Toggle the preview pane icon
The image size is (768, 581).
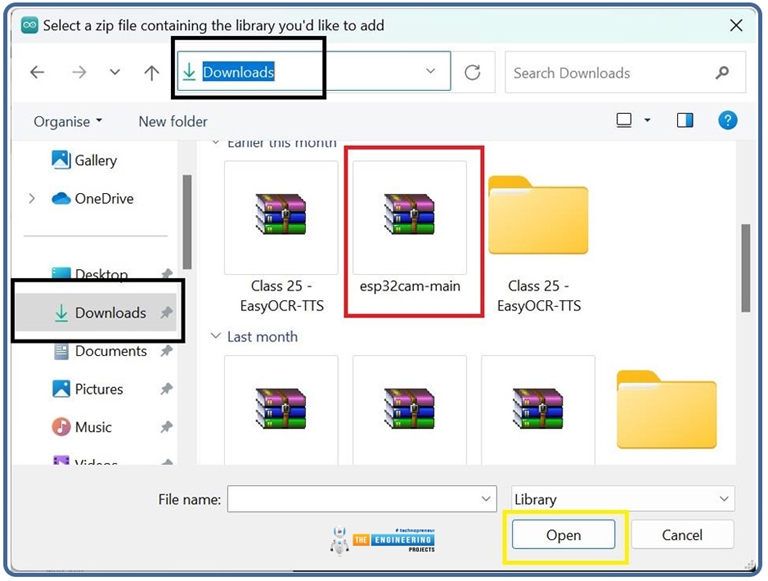tap(685, 120)
